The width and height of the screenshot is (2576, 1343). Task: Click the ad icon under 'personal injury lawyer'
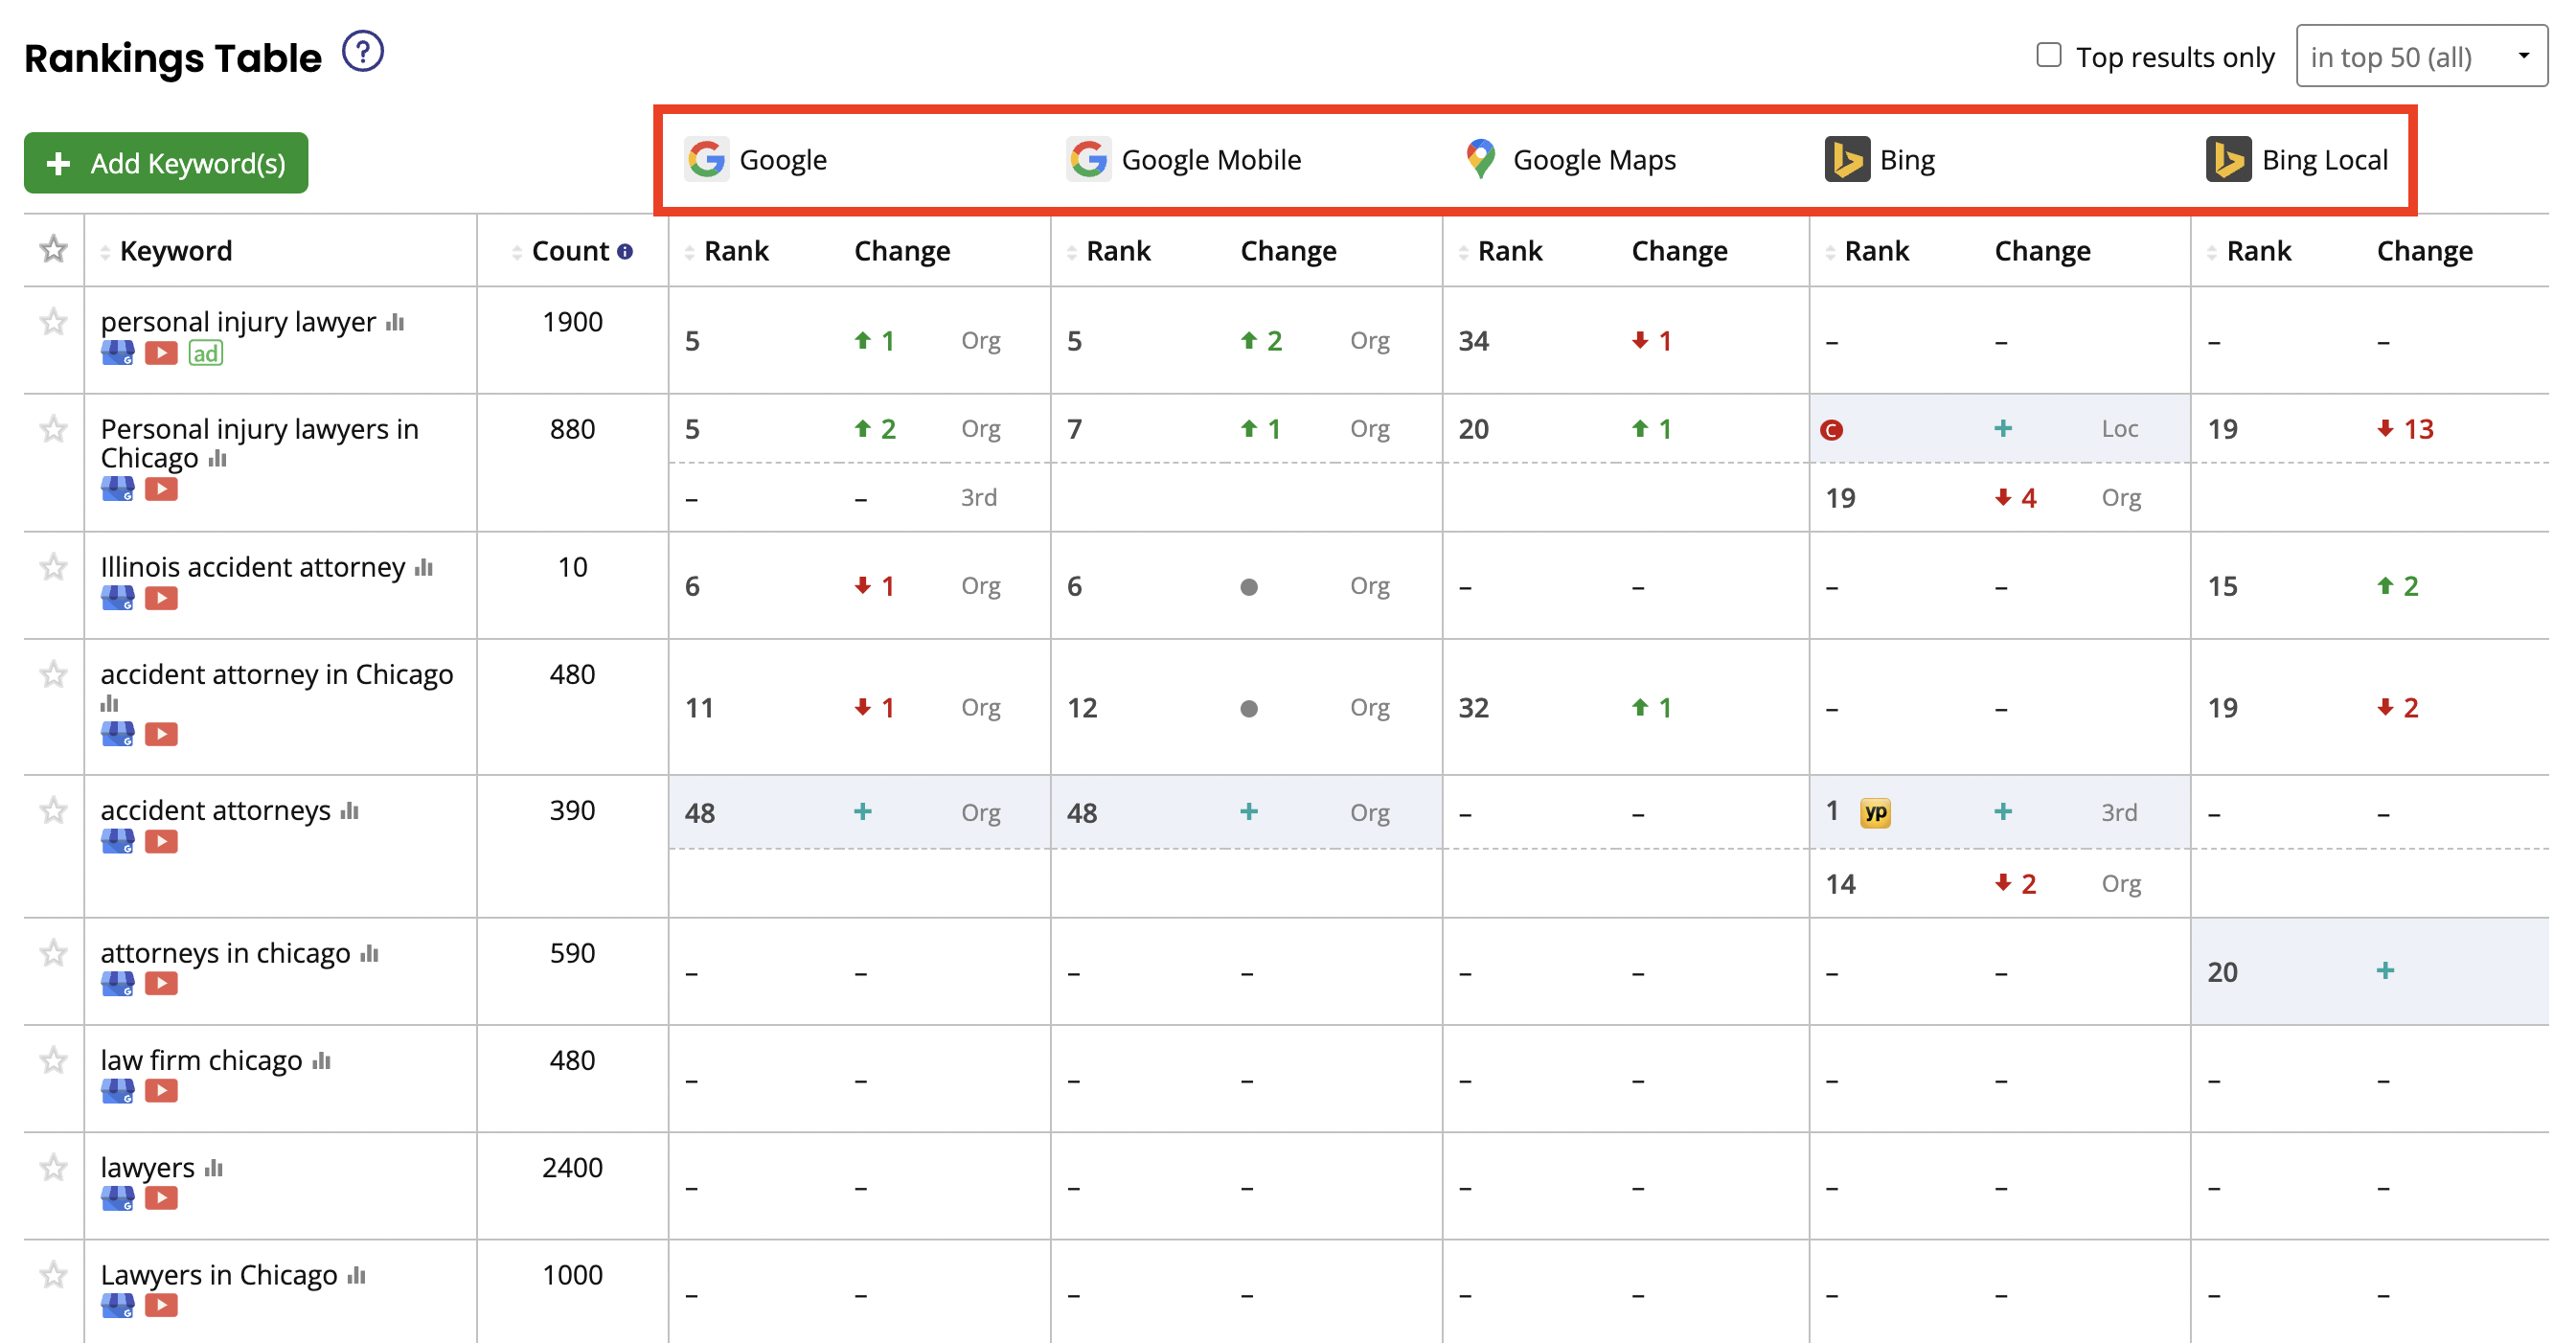[x=205, y=353]
